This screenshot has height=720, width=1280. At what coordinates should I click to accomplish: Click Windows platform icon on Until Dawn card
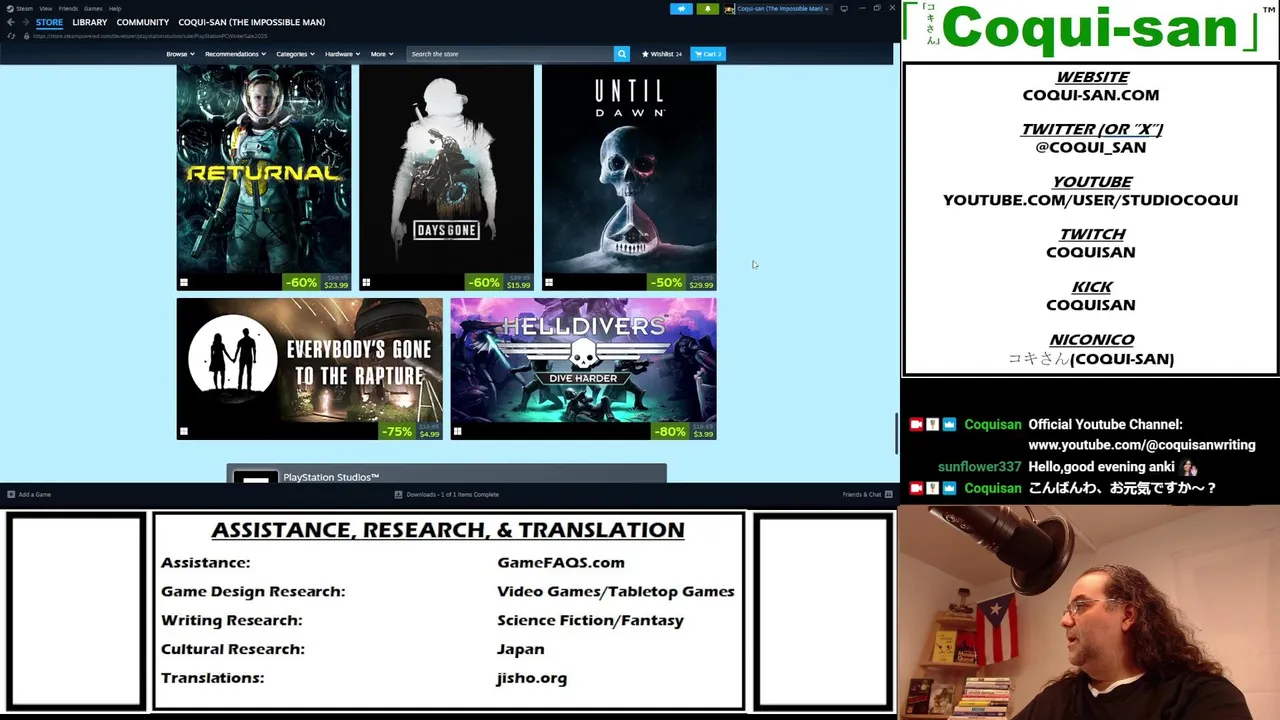[x=549, y=283]
